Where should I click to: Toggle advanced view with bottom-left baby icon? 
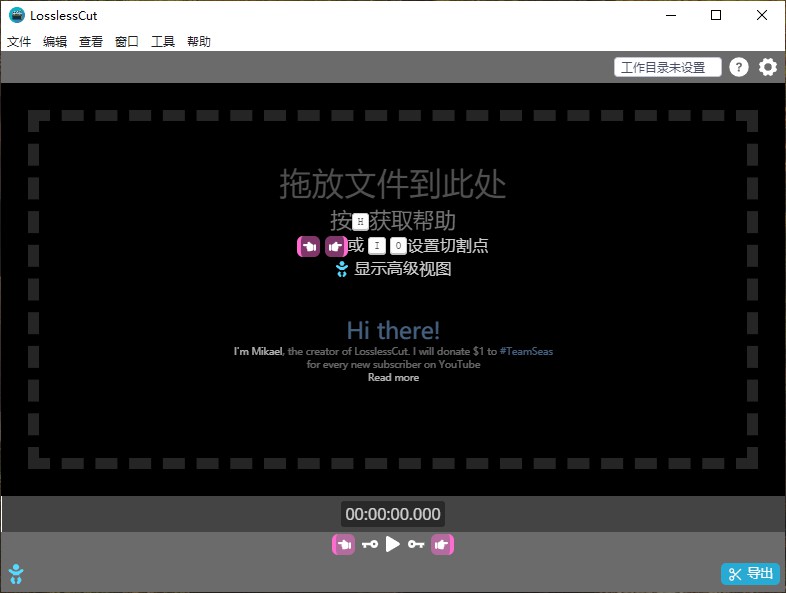[x=16, y=574]
